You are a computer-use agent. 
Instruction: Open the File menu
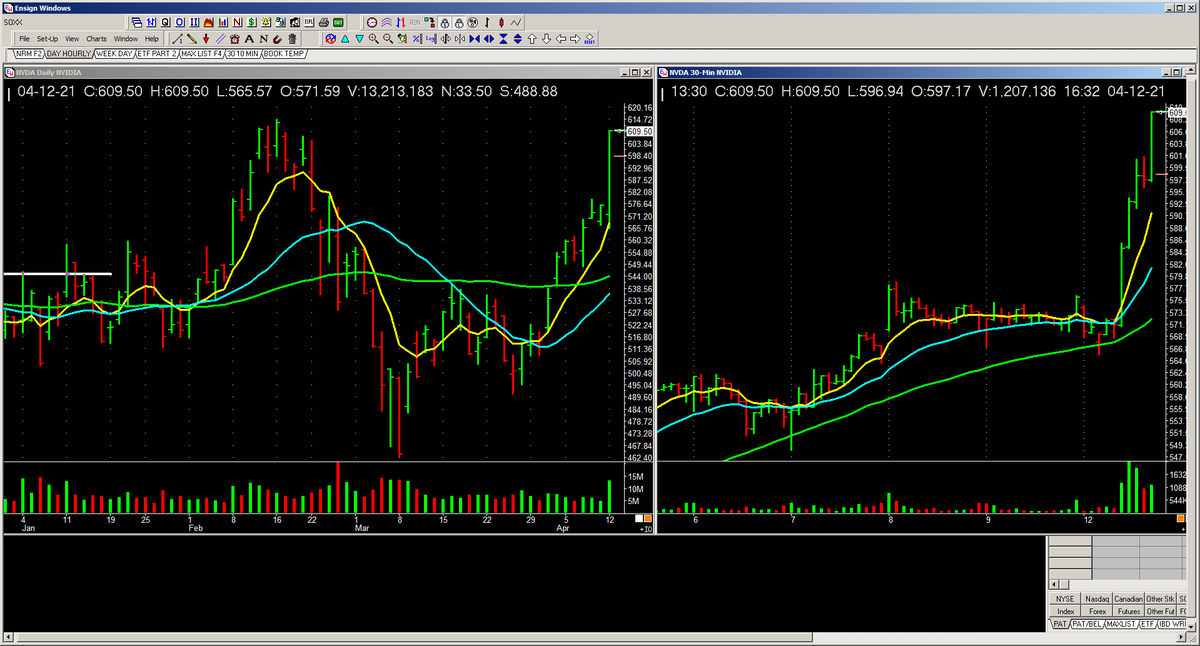click(24, 39)
